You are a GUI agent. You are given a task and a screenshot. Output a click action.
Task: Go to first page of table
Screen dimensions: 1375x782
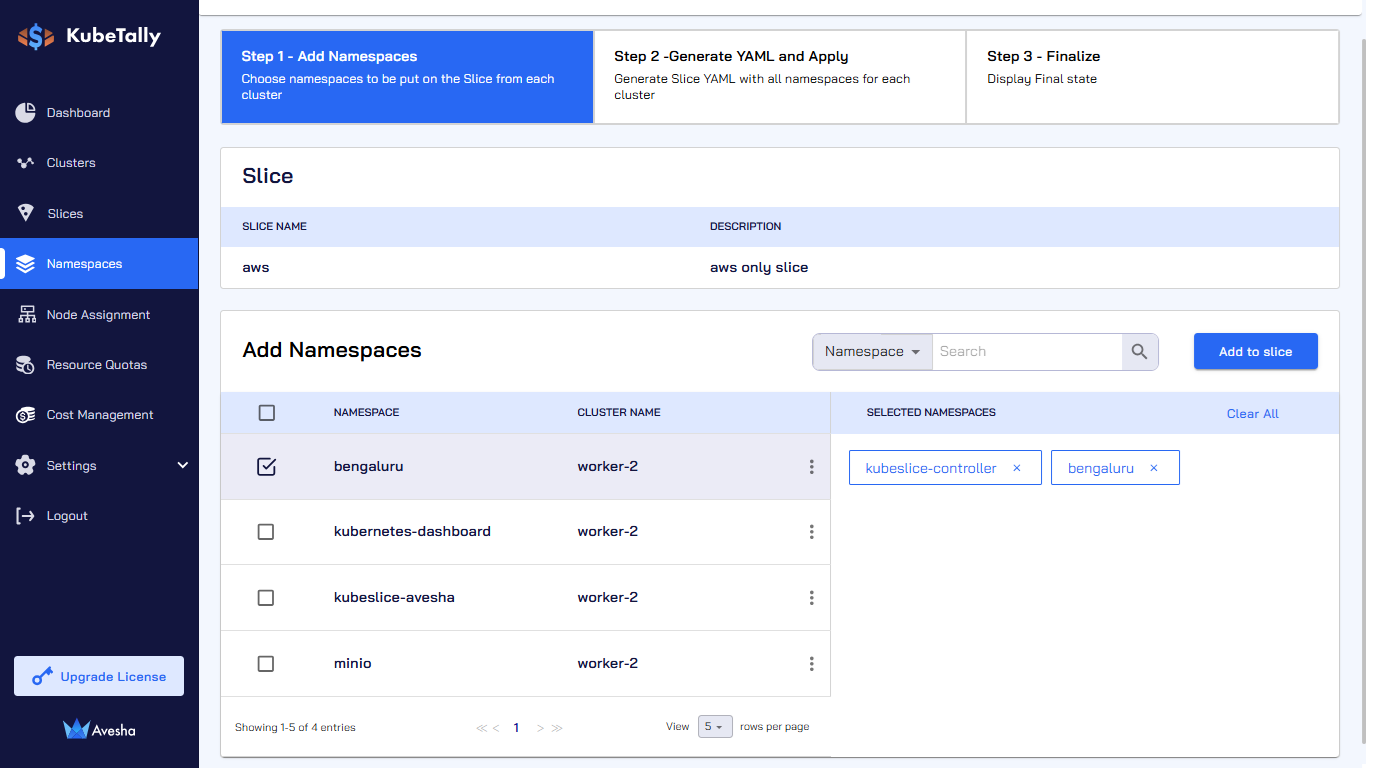pyautogui.click(x=482, y=728)
